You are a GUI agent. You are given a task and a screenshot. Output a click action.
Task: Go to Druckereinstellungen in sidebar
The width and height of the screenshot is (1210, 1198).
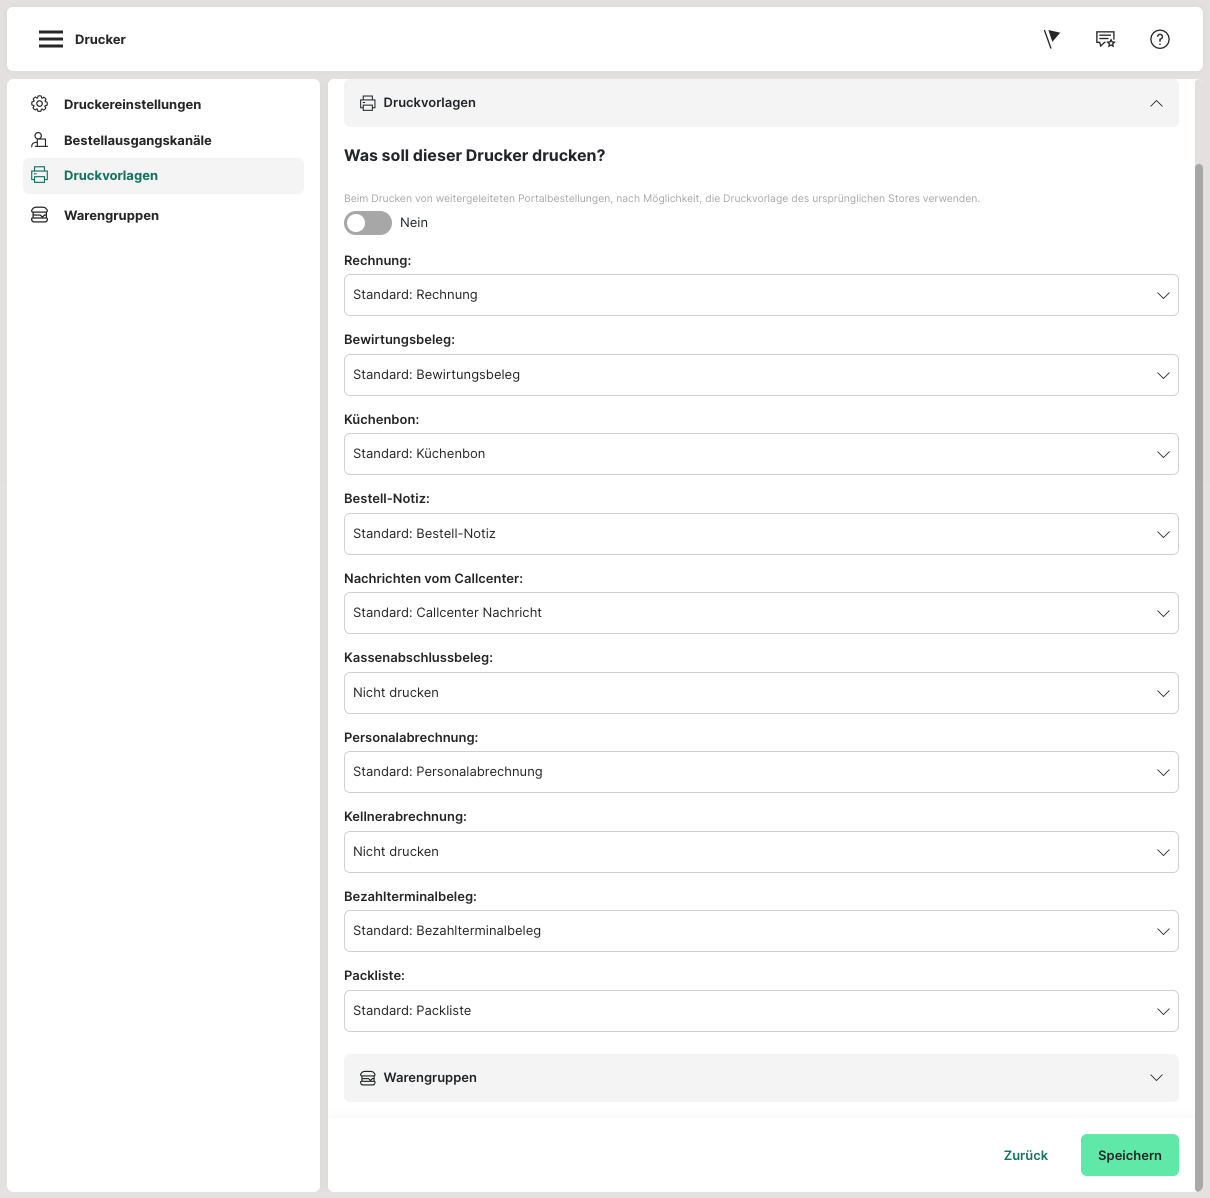[x=132, y=104]
